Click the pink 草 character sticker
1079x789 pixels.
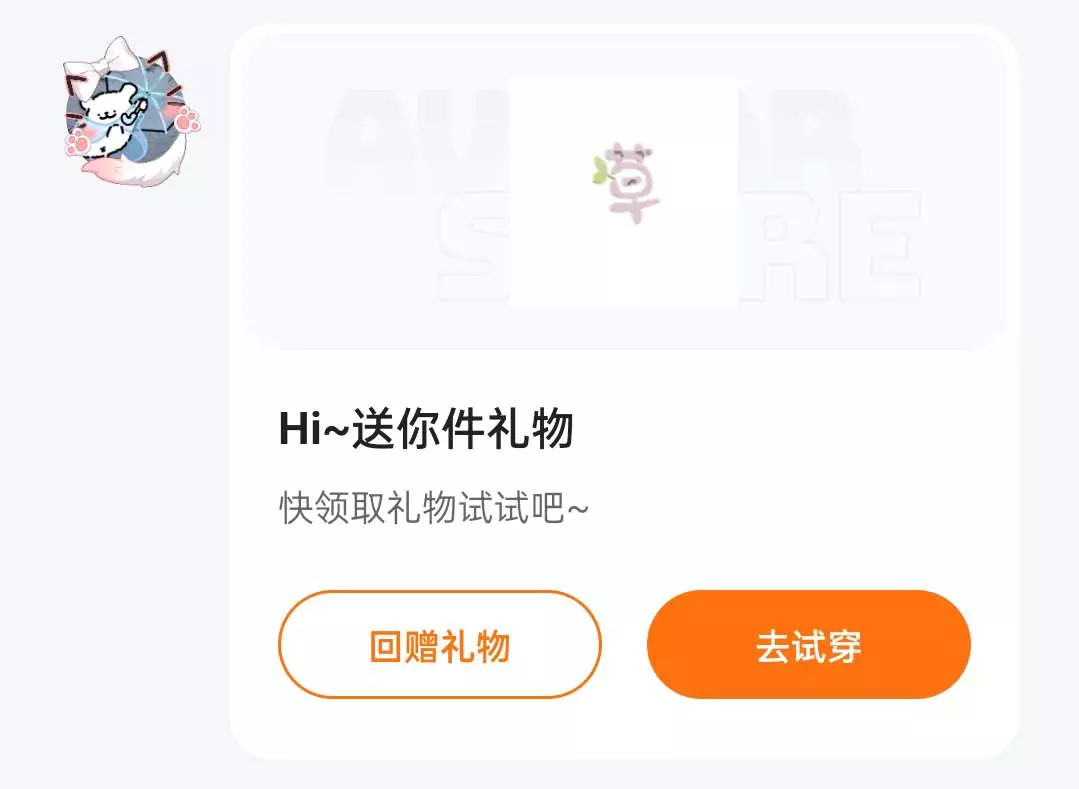point(628,182)
